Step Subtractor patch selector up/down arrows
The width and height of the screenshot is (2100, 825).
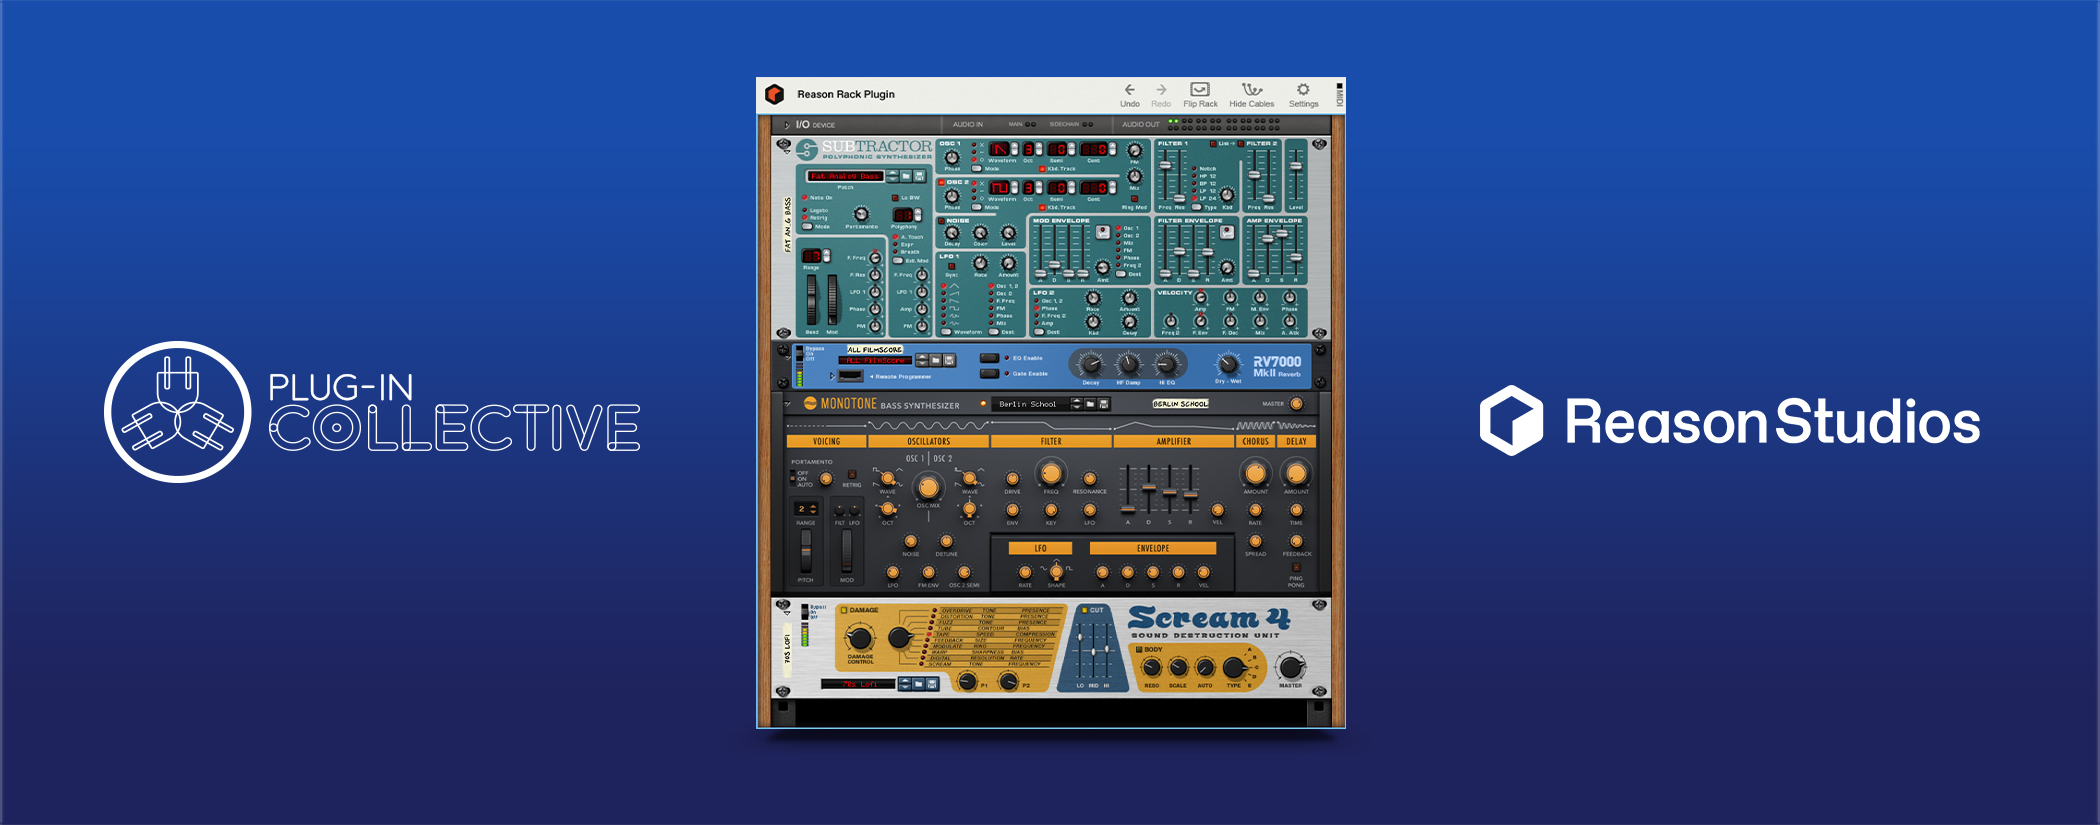(x=892, y=176)
